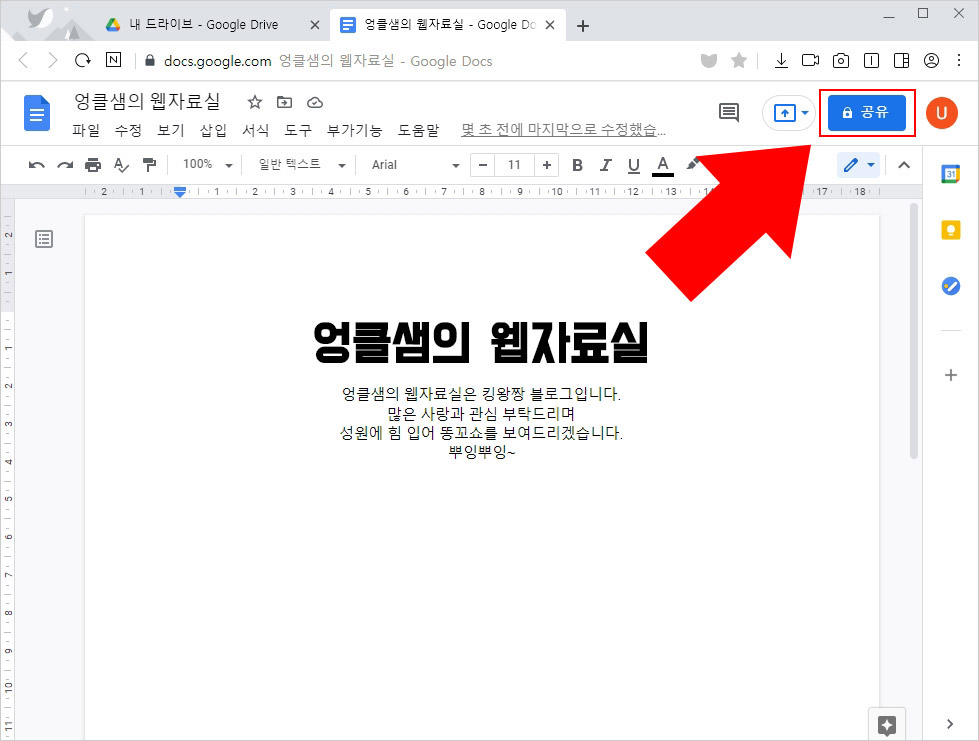The image size is (979, 741).
Task: Open the 도움말 menu
Action: click(418, 130)
